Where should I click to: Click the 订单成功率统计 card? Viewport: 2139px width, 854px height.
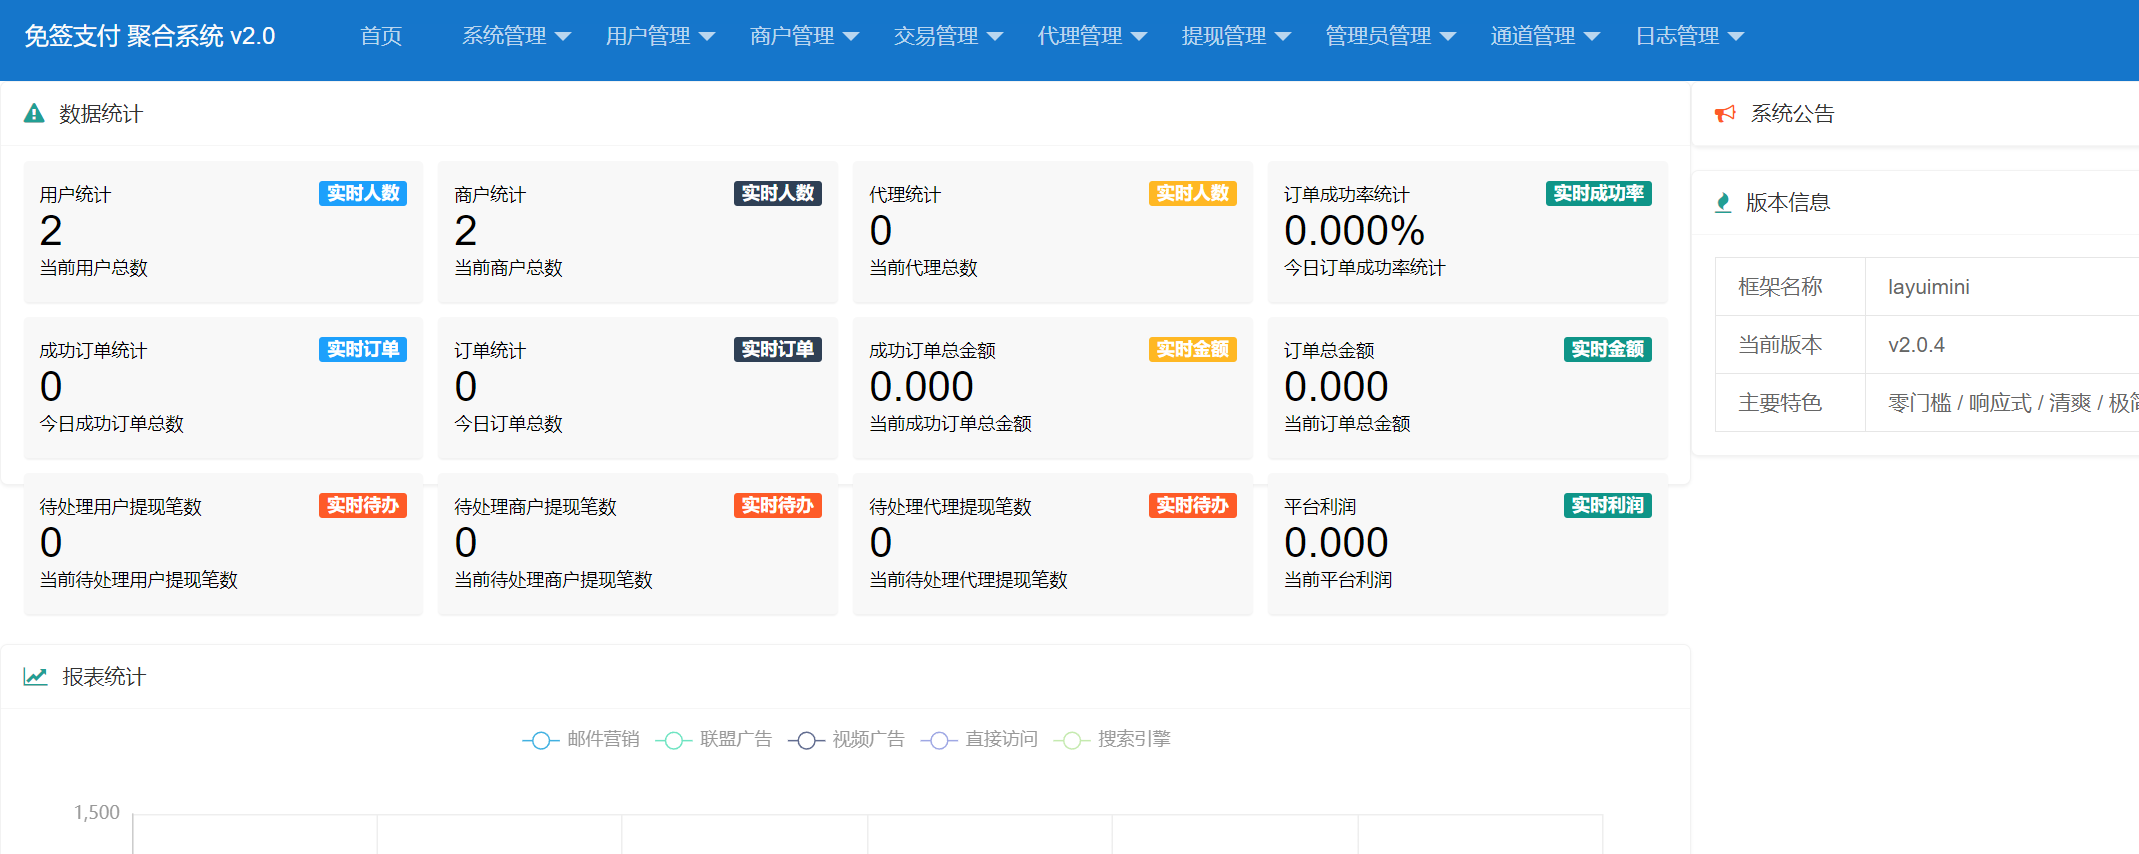(1467, 232)
